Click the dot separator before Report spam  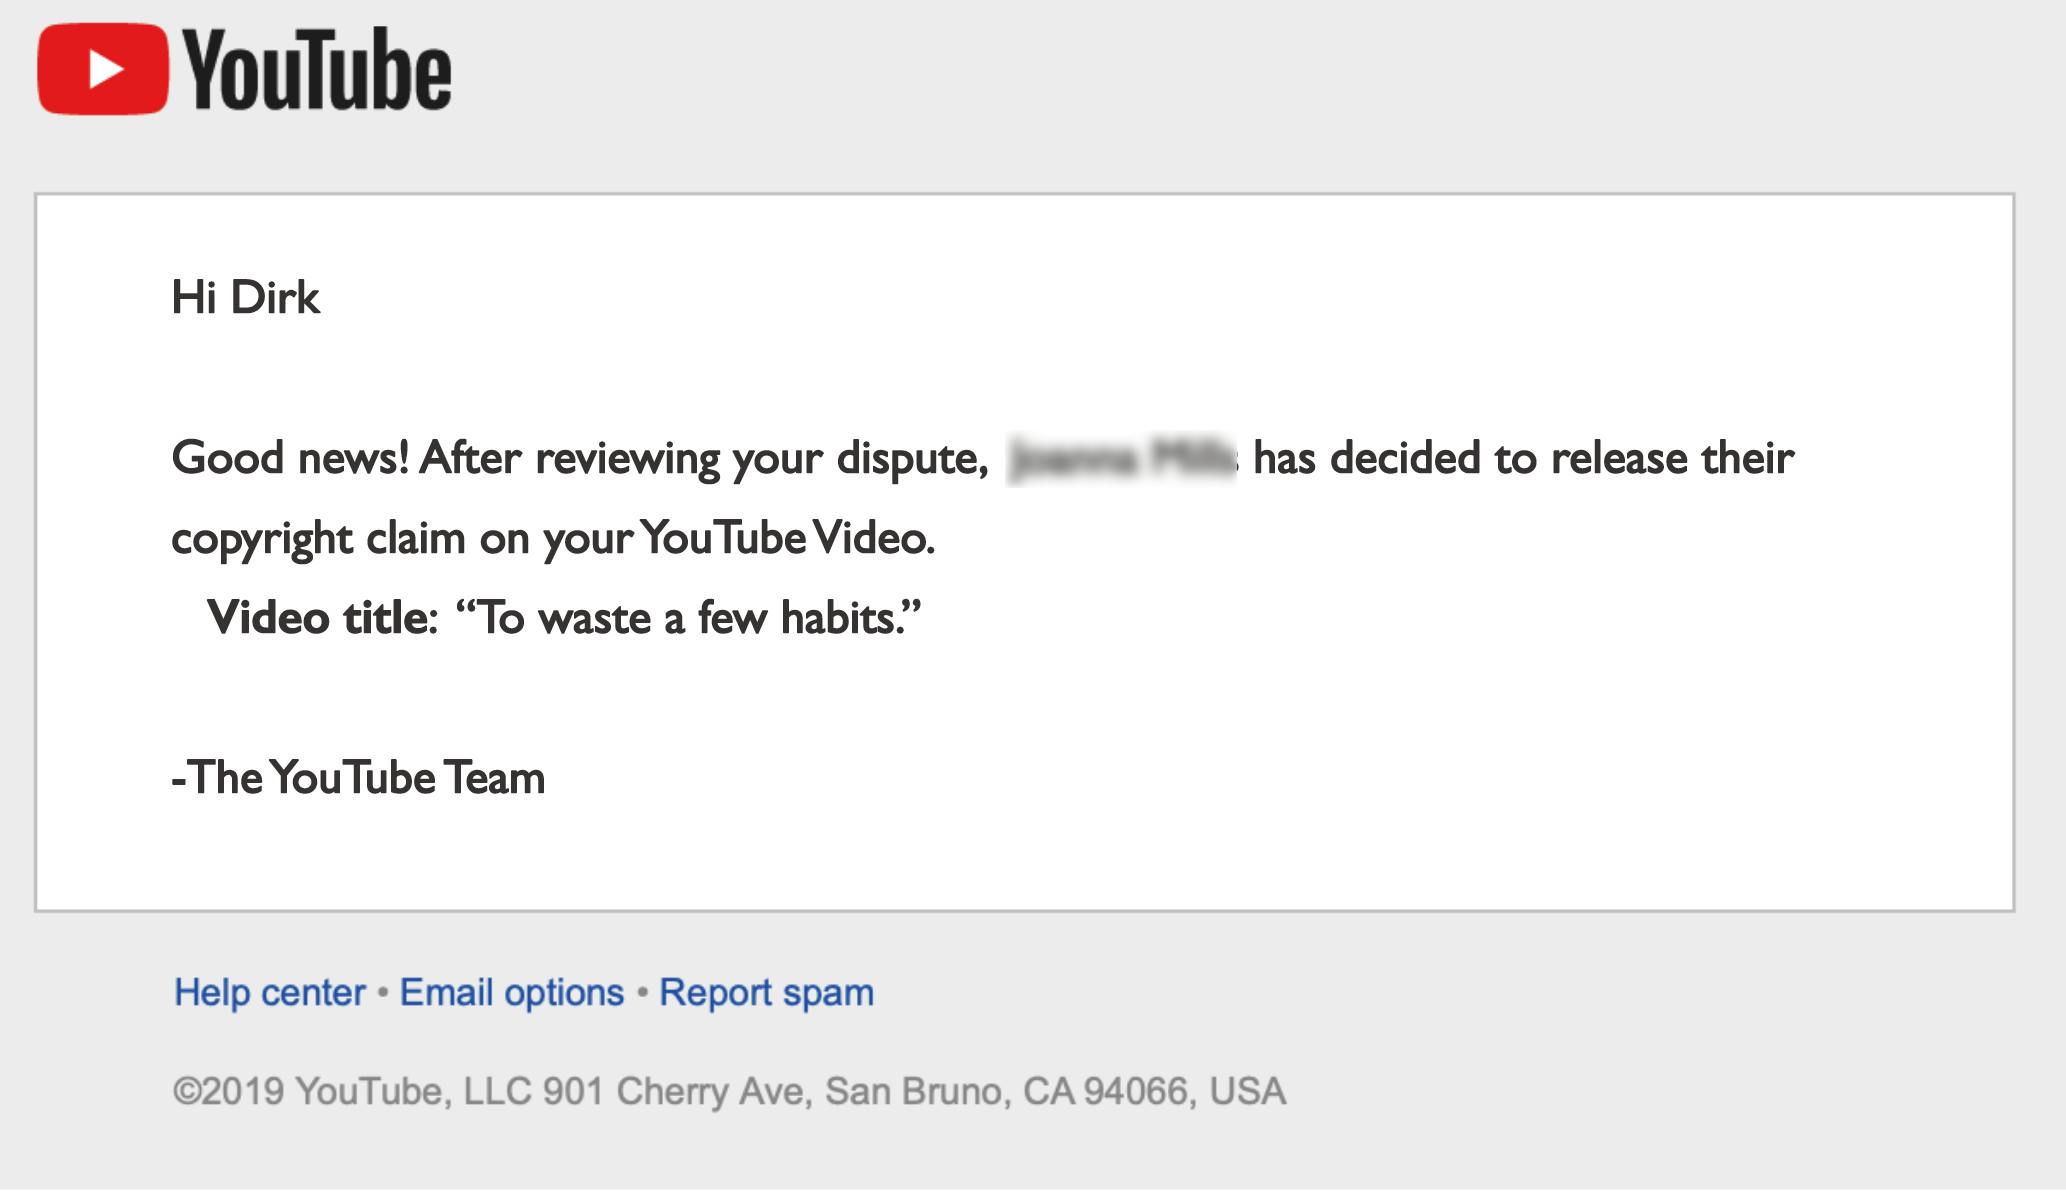click(642, 993)
